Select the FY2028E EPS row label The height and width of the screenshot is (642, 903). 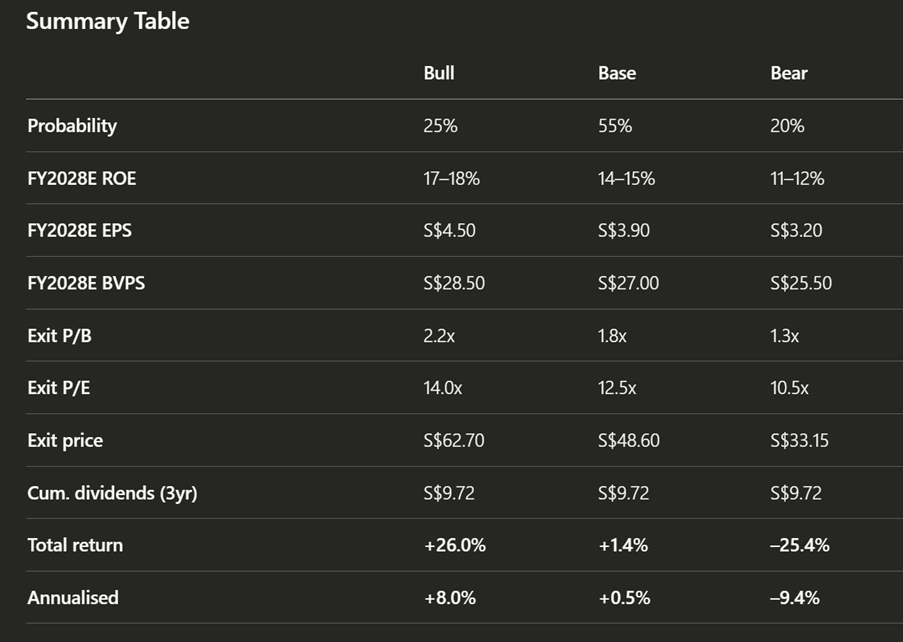point(79,231)
